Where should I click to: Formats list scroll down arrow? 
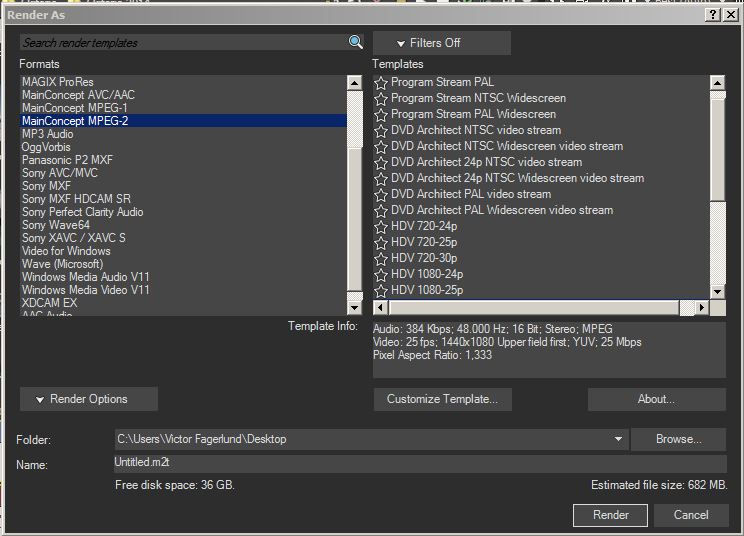click(x=354, y=307)
